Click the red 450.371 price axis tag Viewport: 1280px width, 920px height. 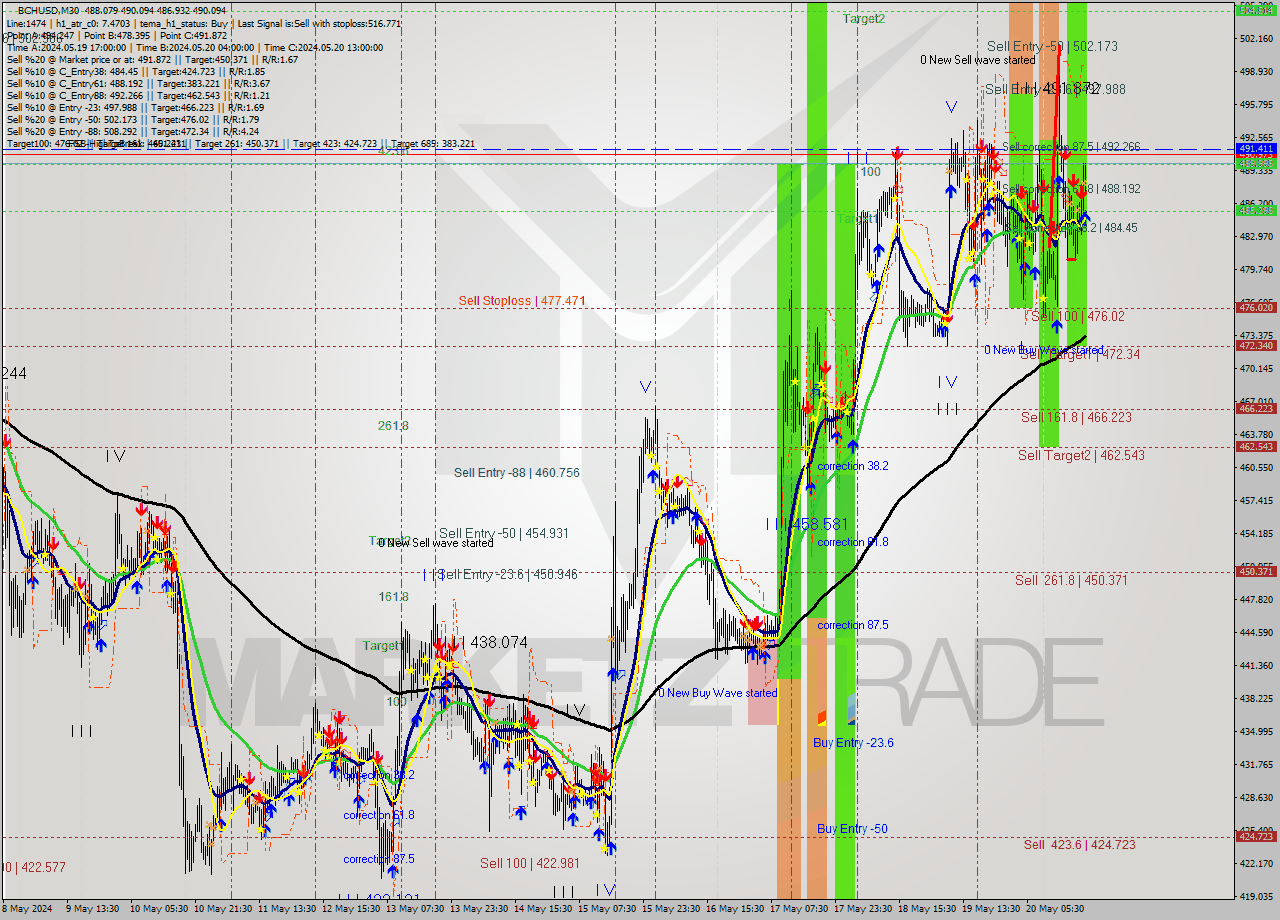pos(1256,571)
